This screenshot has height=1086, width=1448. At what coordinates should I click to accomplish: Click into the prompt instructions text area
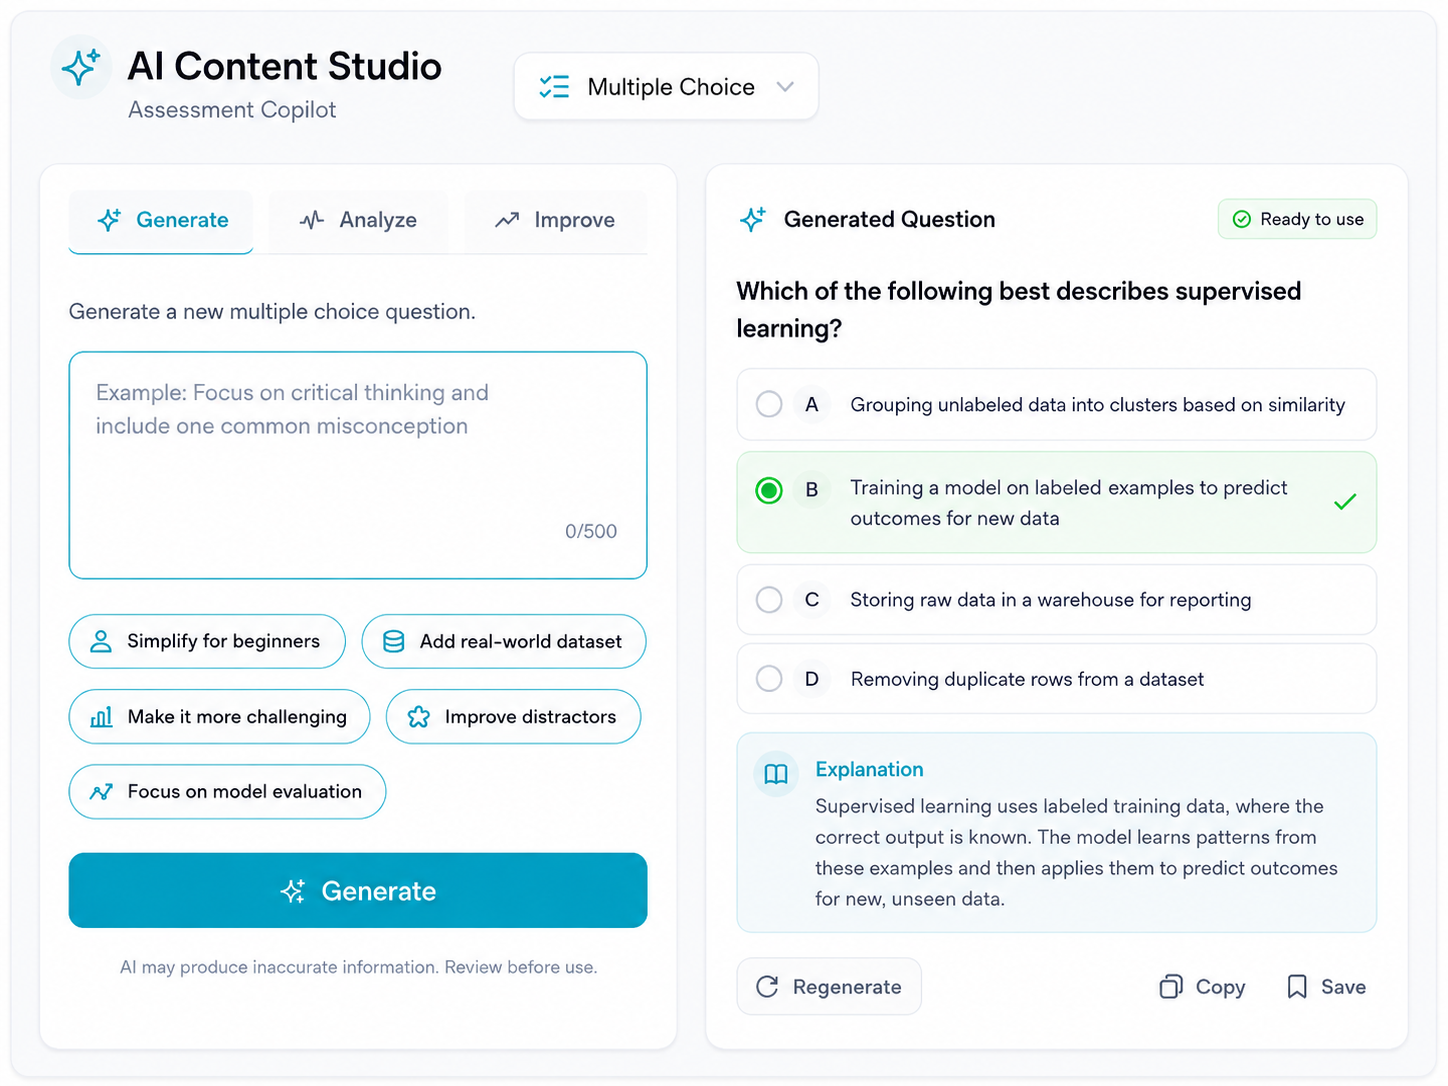click(x=358, y=465)
